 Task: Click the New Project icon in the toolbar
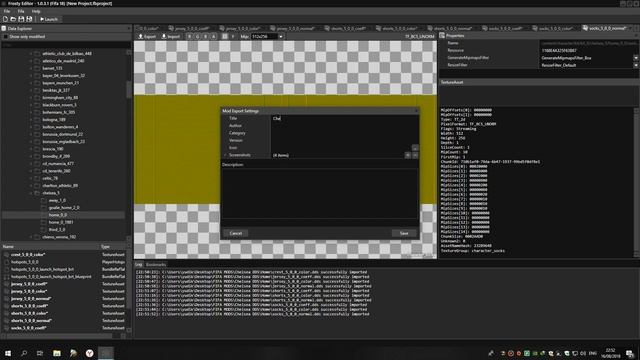pos(5,19)
